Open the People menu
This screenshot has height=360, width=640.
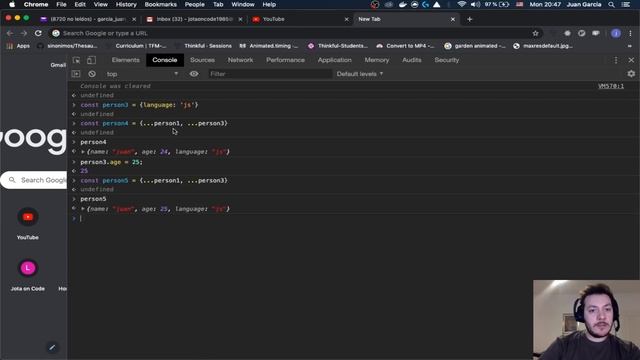(194, 4)
